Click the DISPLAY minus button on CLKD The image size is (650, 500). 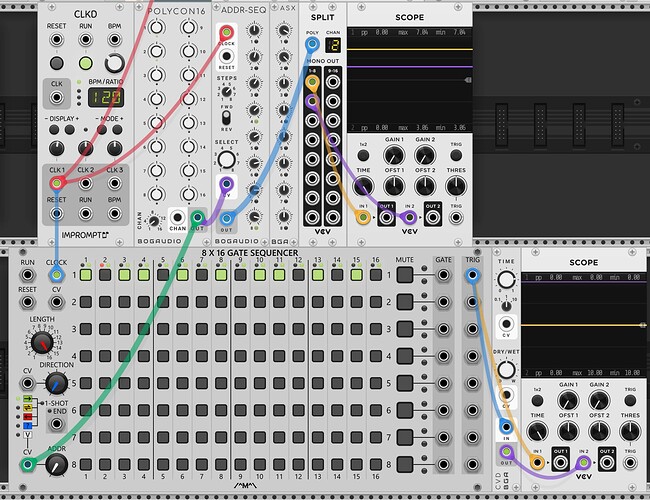click(54, 130)
